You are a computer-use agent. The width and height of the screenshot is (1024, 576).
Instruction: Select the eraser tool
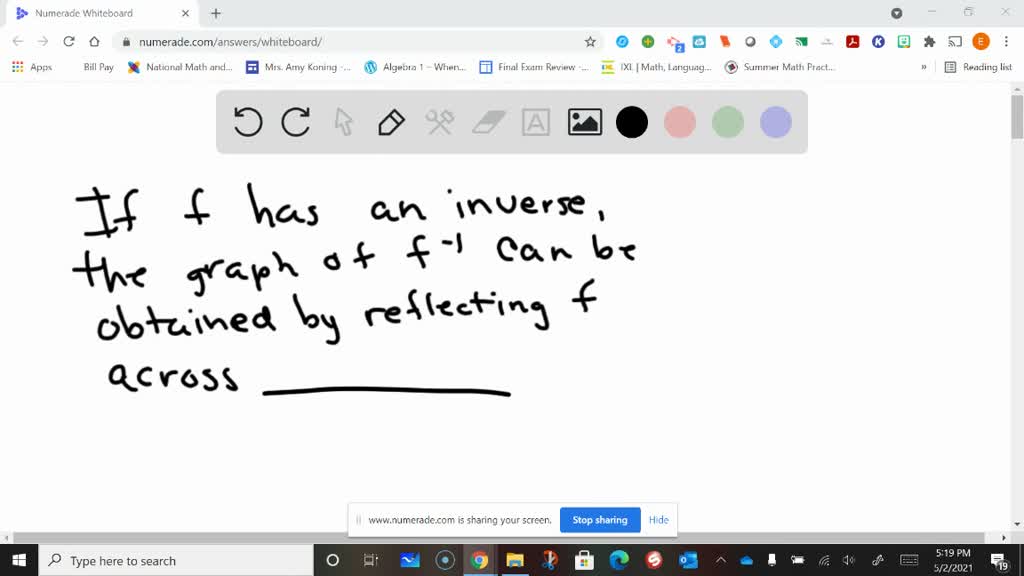pos(488,122)
